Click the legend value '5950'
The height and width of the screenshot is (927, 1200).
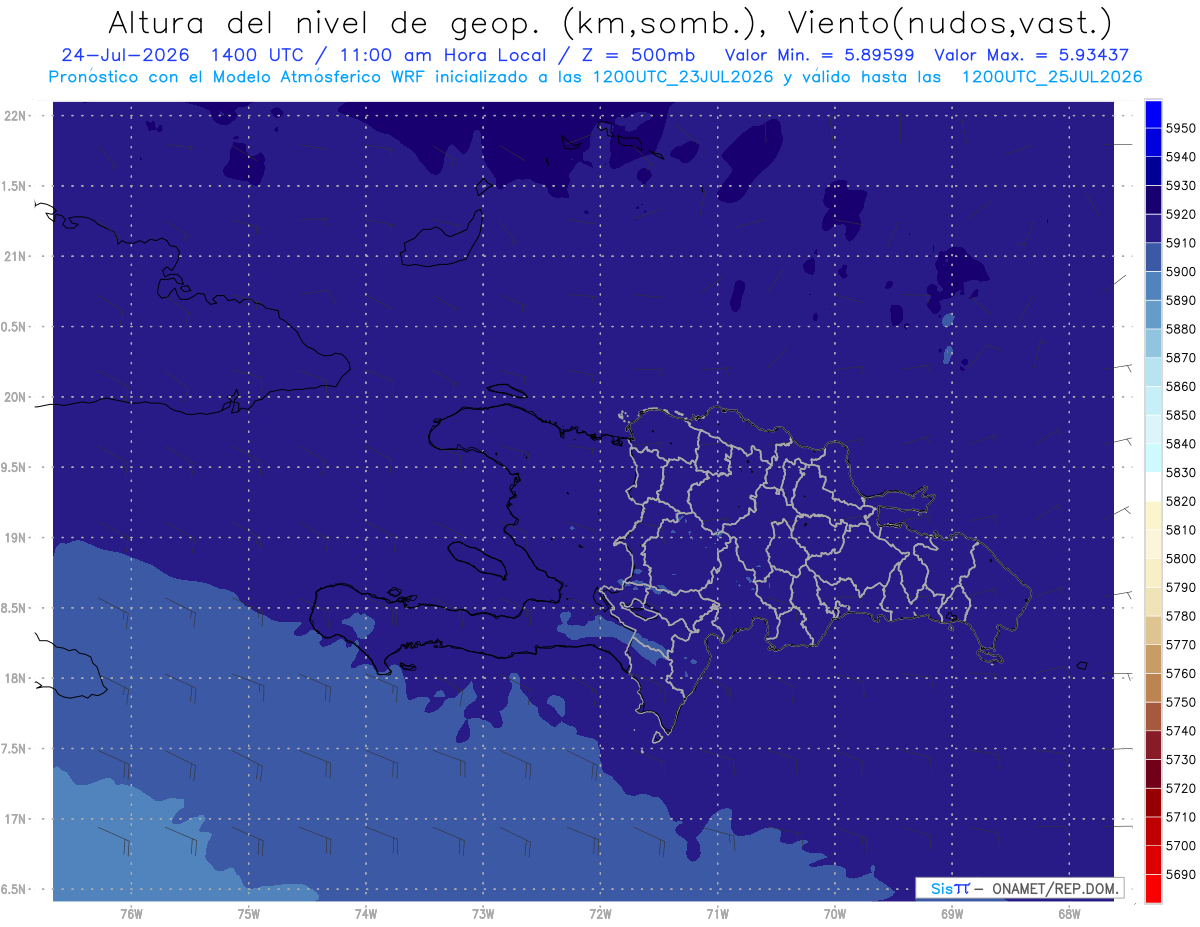click(x=1180, y=128)
